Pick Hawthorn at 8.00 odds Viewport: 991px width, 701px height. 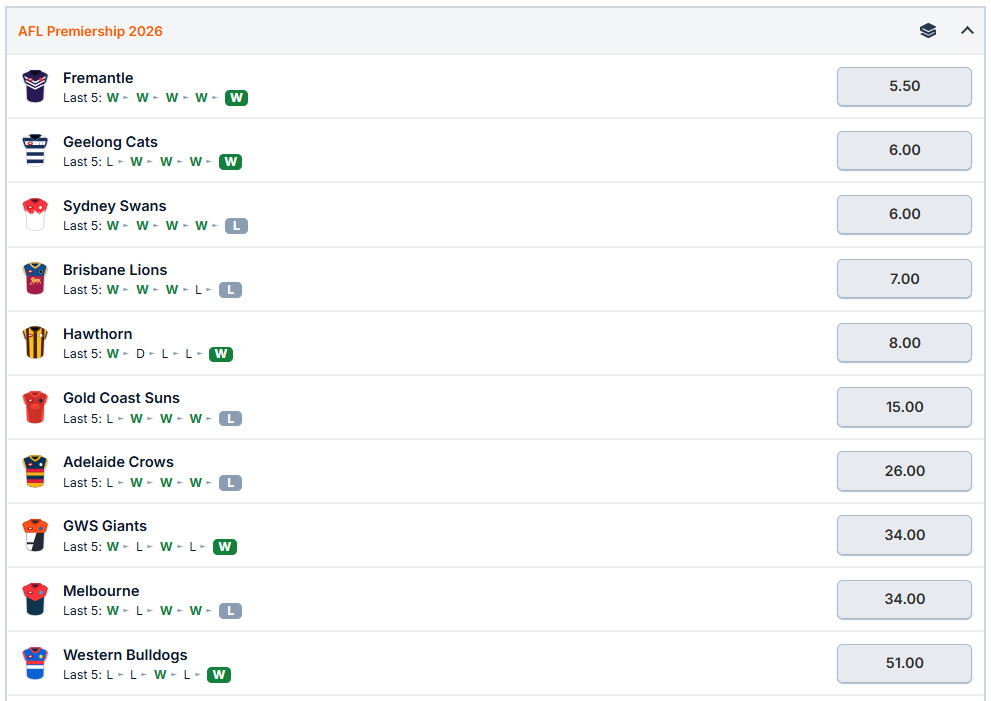coord(904,343)
